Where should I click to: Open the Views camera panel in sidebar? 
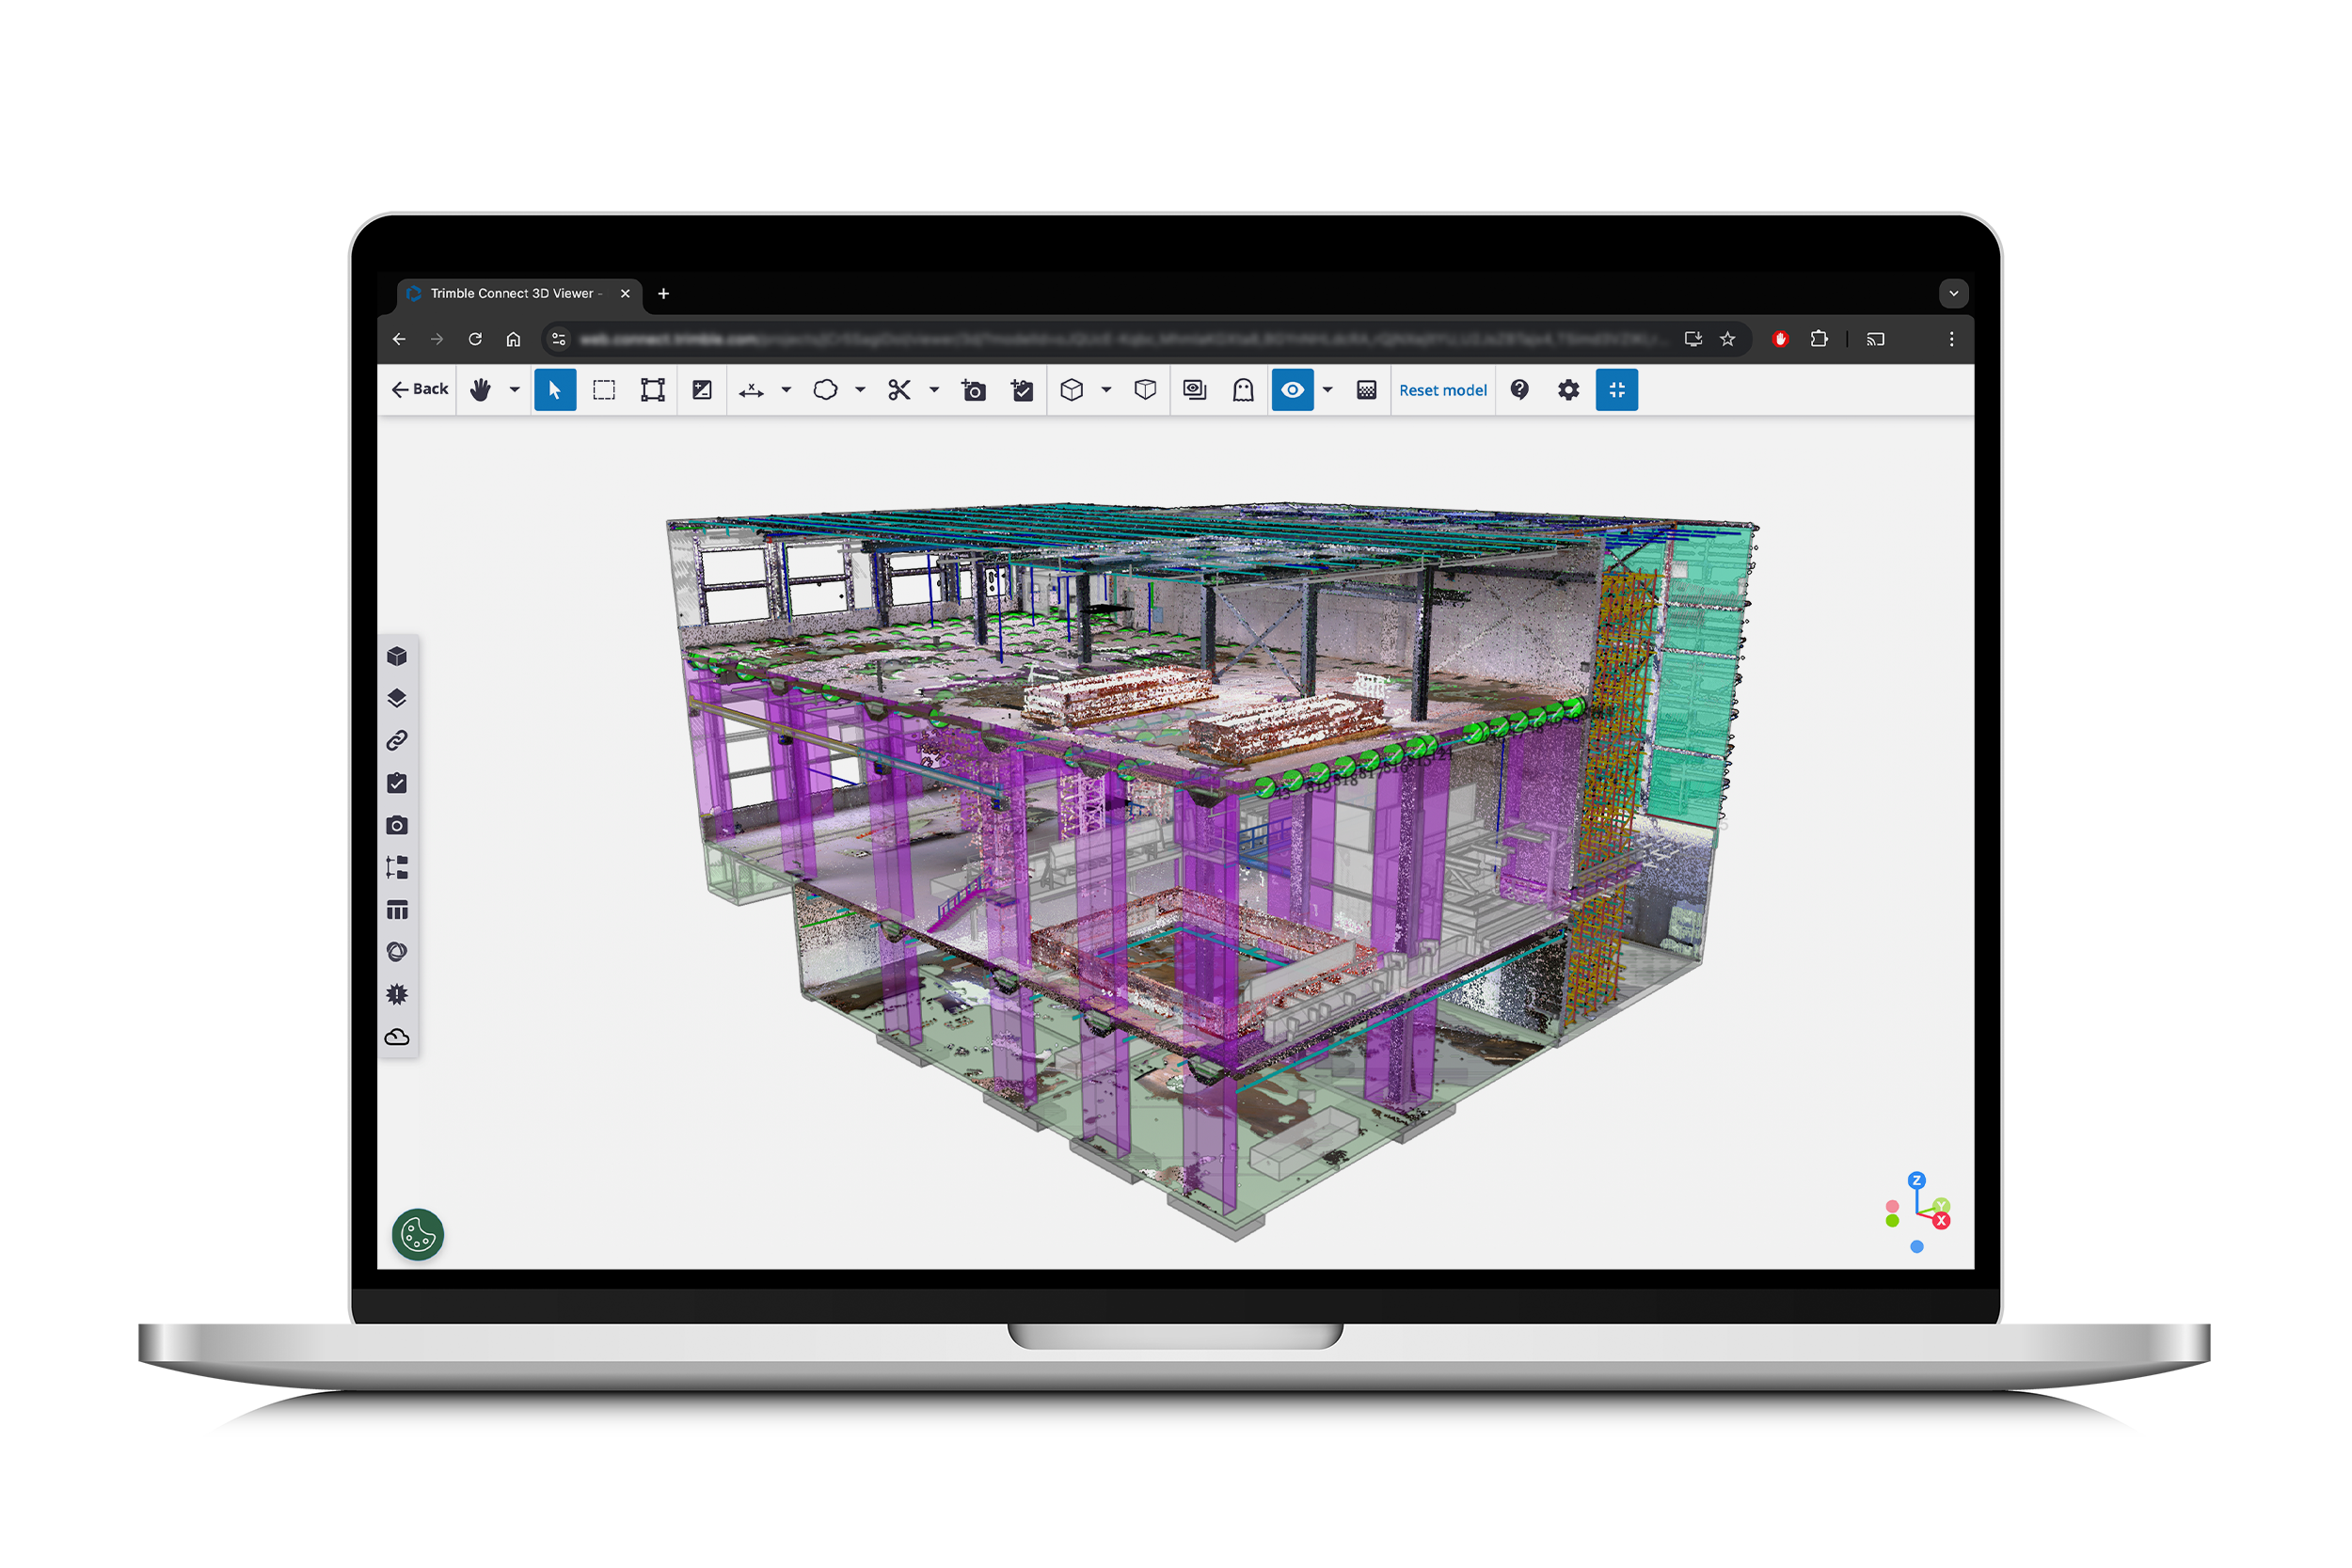coord(397,826)
